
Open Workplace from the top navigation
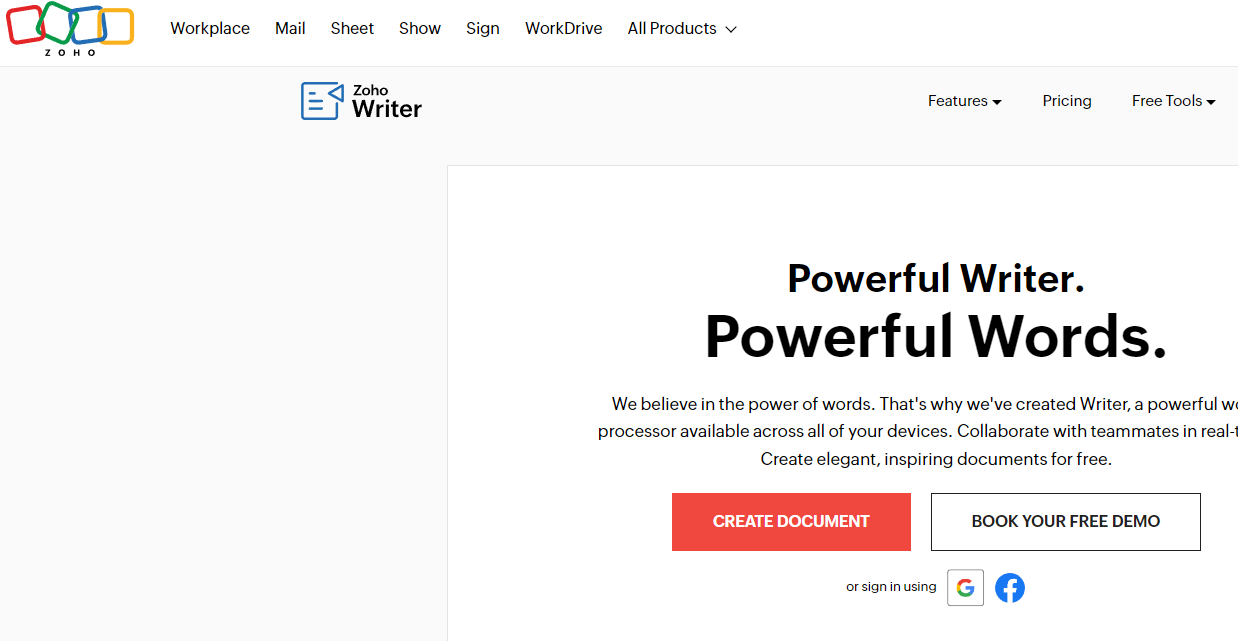pyautogui.click(x=209, y=28)
